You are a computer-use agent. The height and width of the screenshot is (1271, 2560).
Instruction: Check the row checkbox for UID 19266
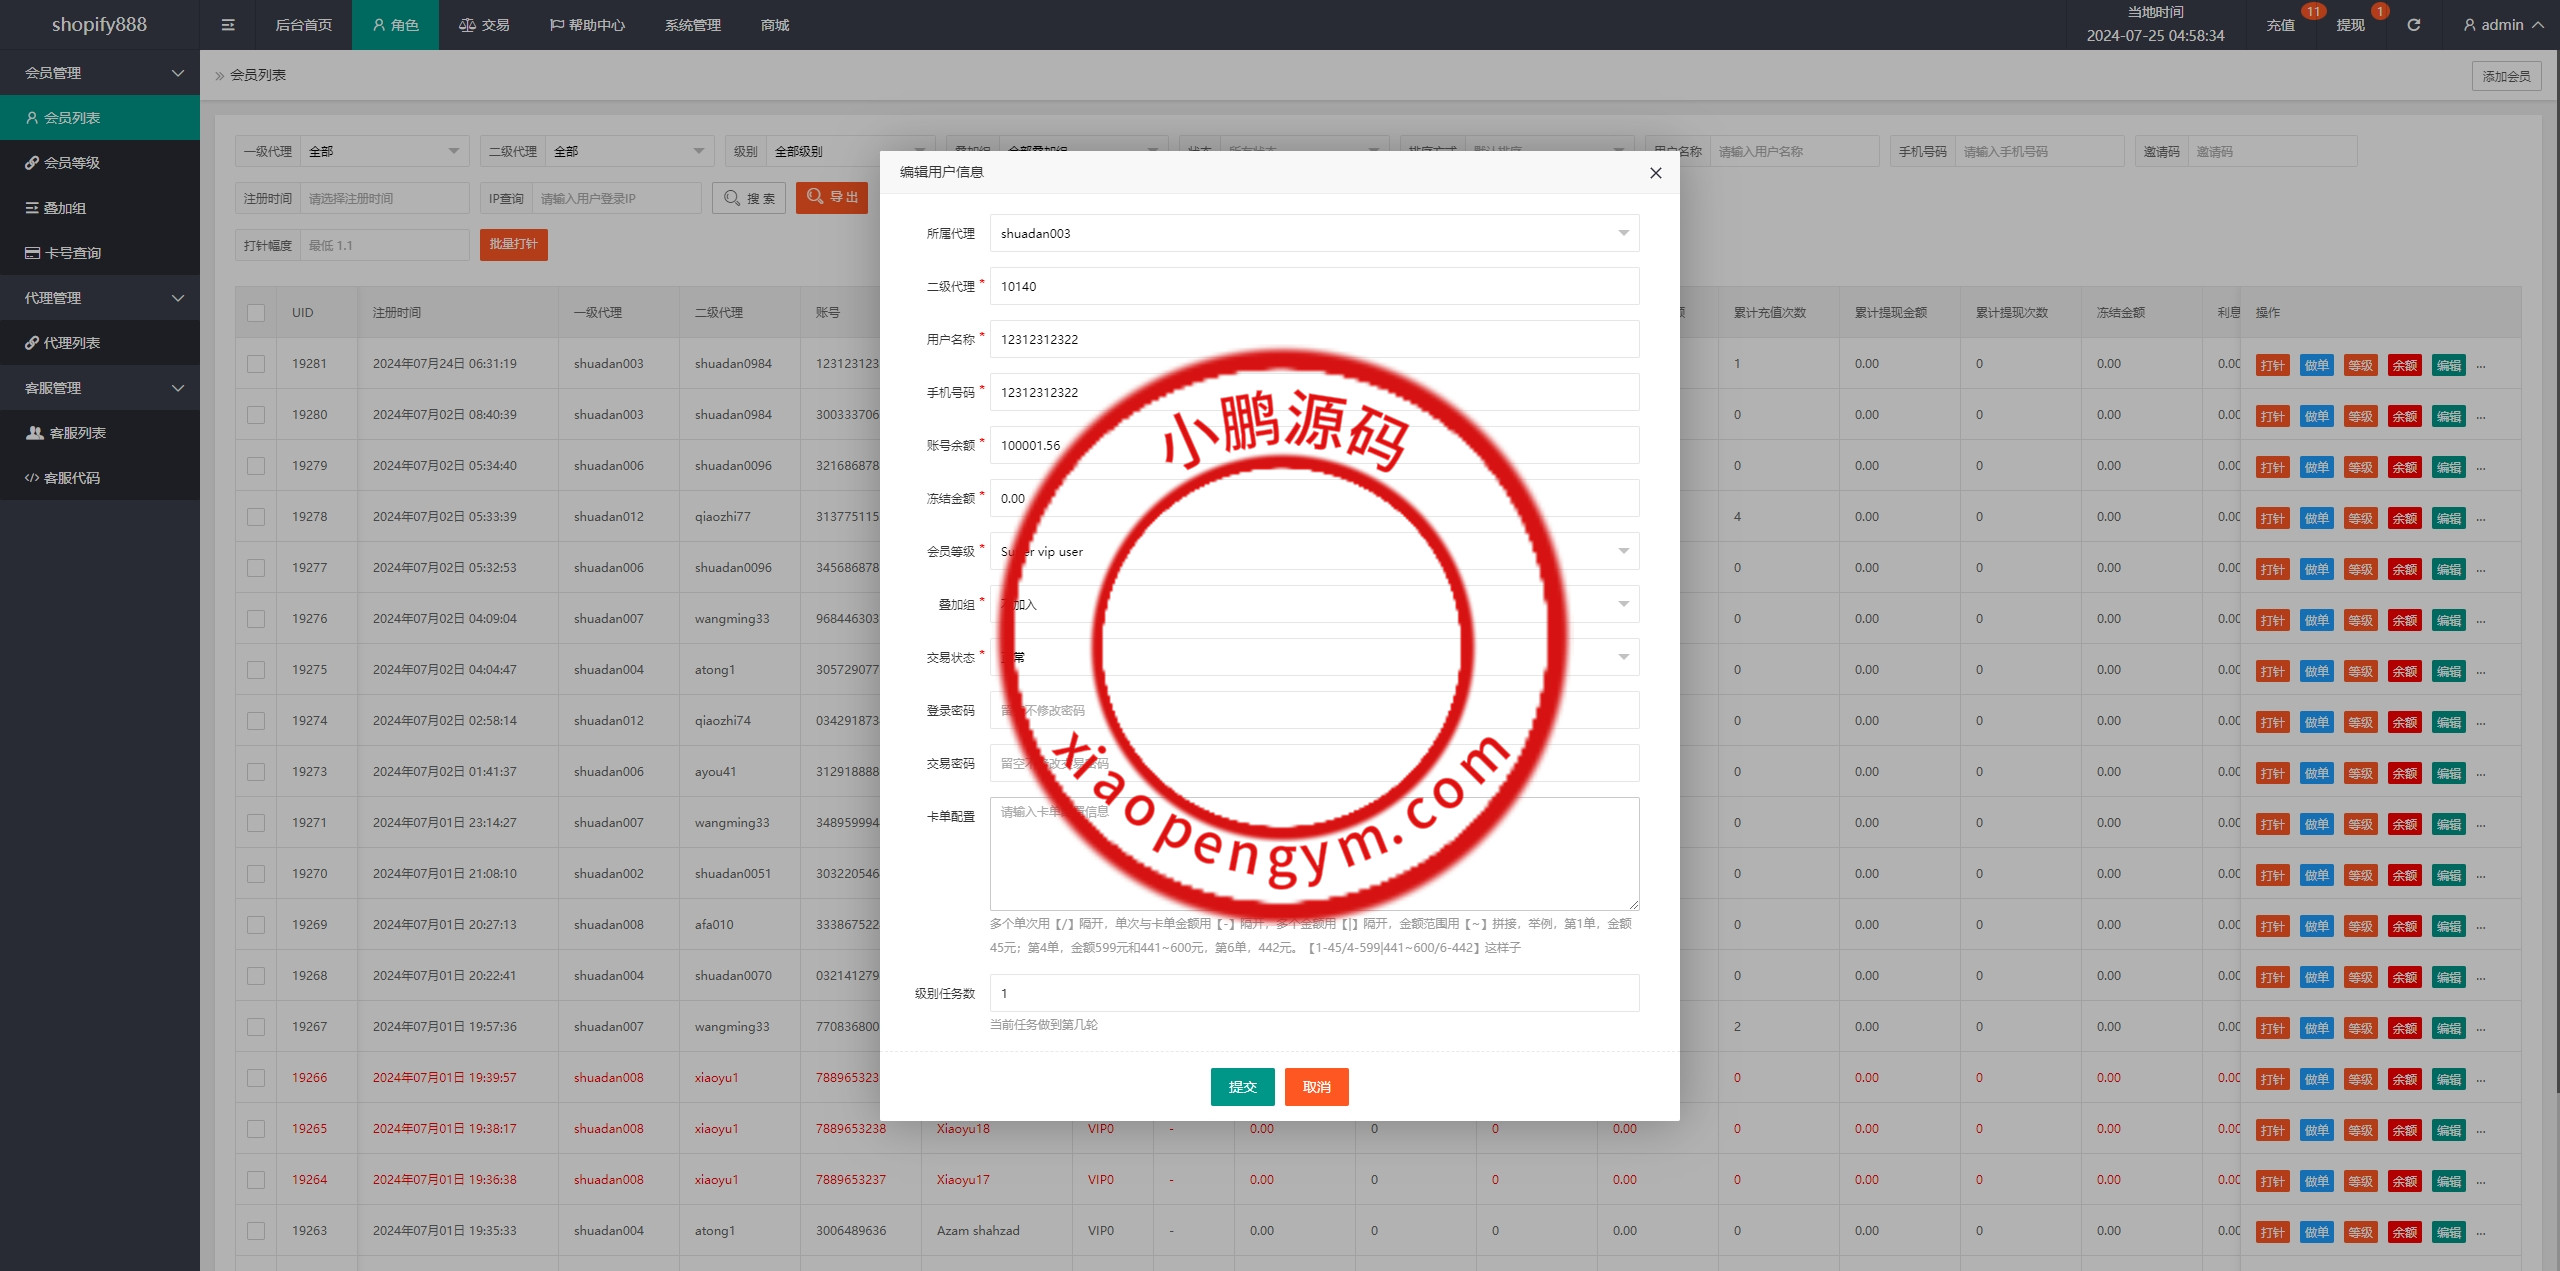click(256, 1078)
